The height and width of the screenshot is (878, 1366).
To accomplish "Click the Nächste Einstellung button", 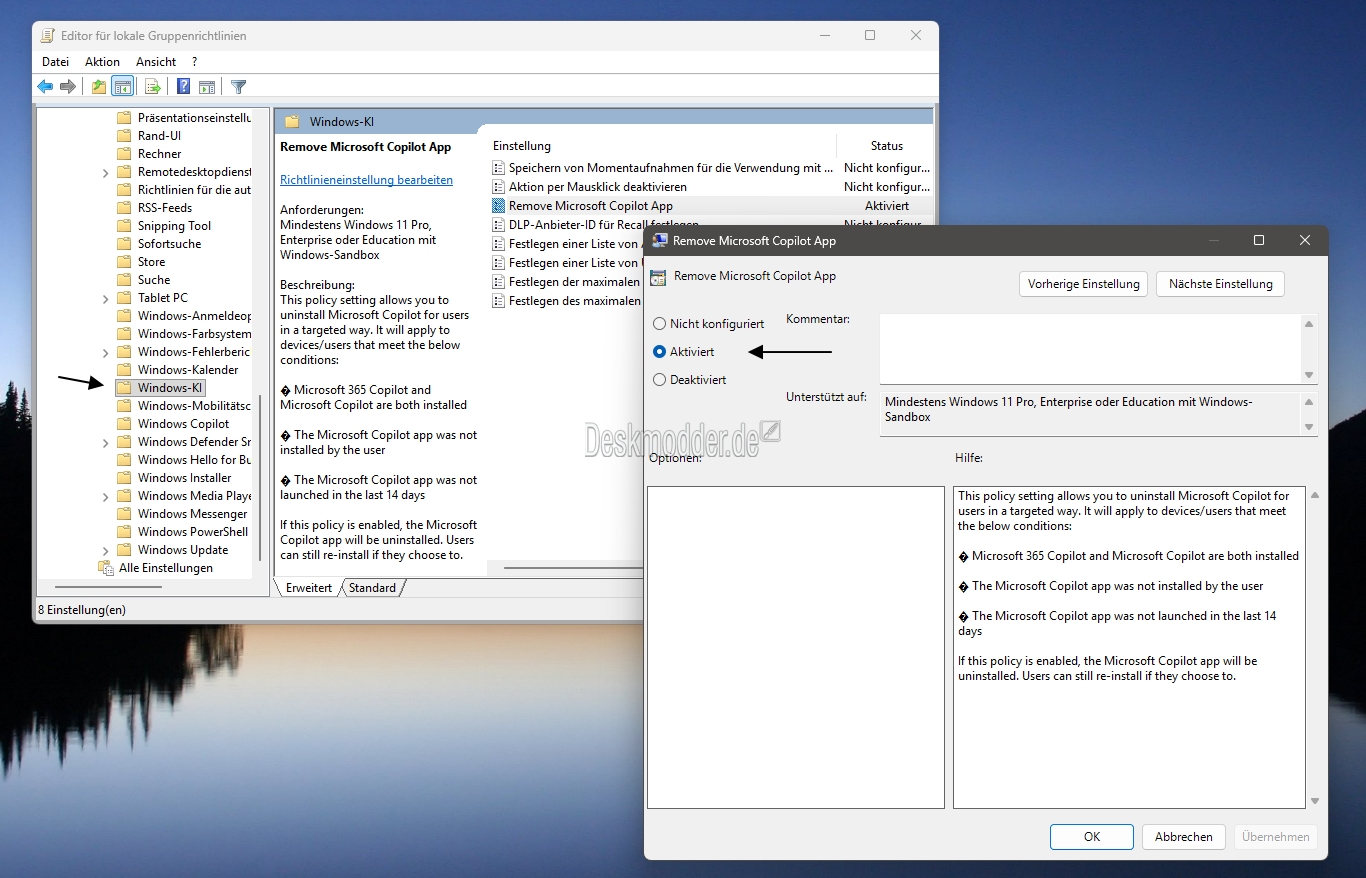I will 1220,284.
